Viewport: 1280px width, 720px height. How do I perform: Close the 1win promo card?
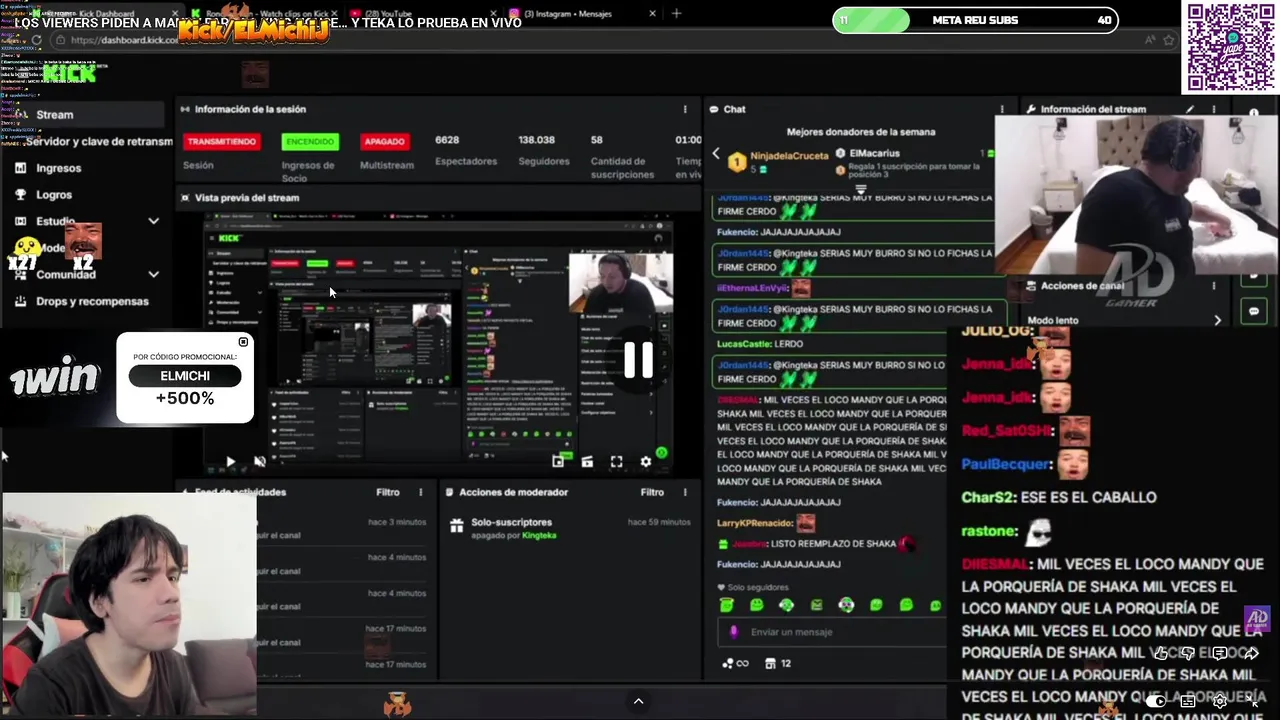(x=243, y=342)
